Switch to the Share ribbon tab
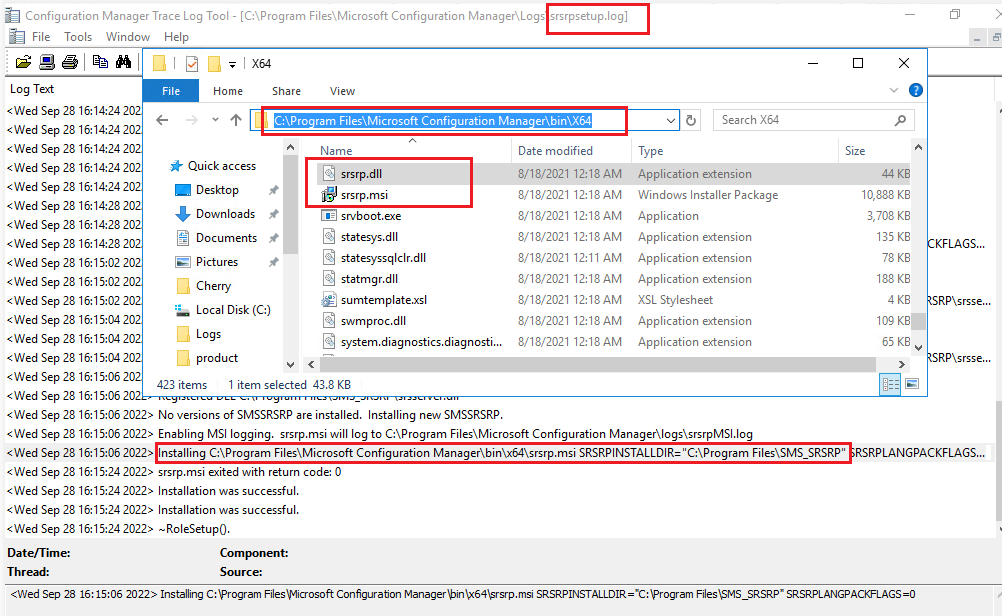This screenshot has height=616, width=1002. 286,91
